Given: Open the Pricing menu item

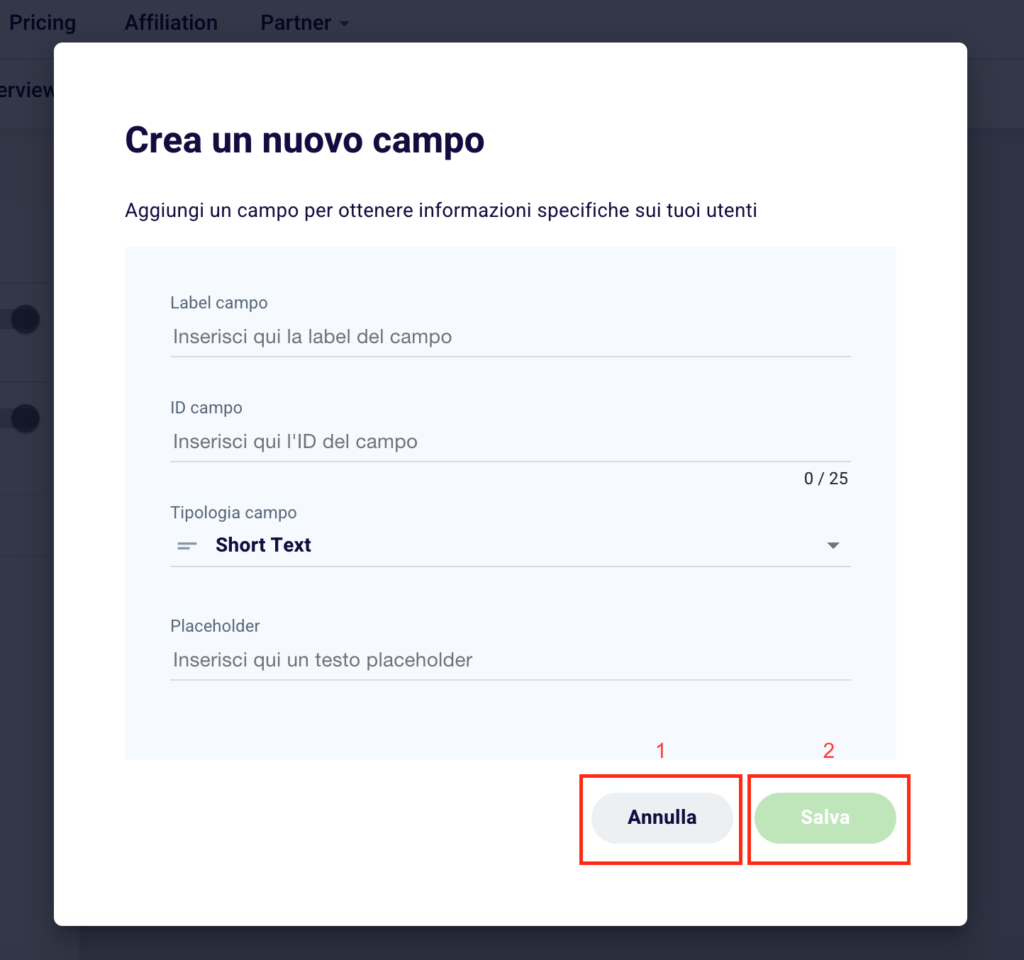Looking at the screenshot, I should click(x=42, y=23).
